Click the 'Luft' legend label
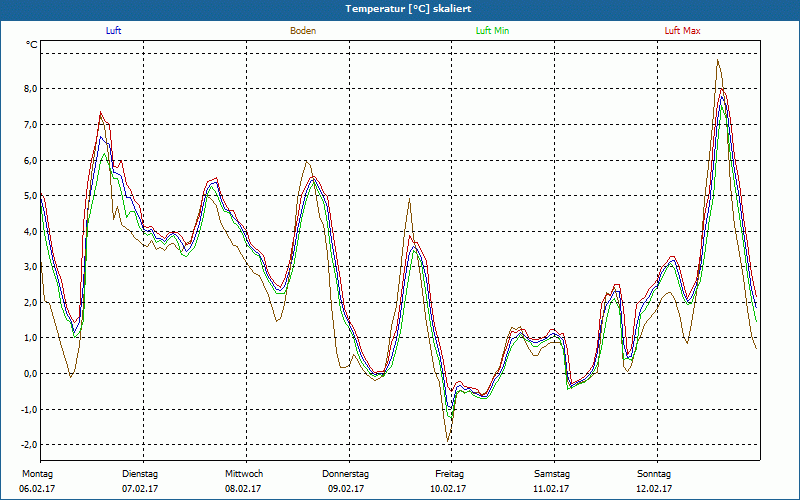 click(x=114, y=31)
